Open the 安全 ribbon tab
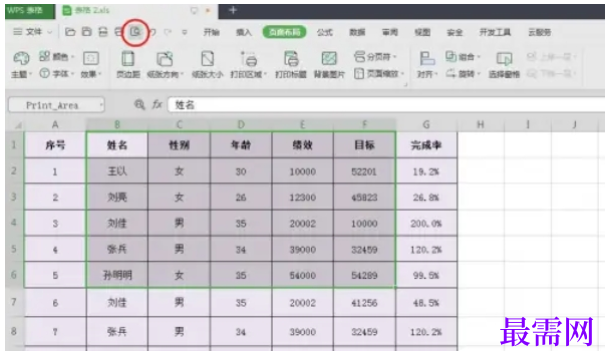612x363 pixels. click(455, 32)
